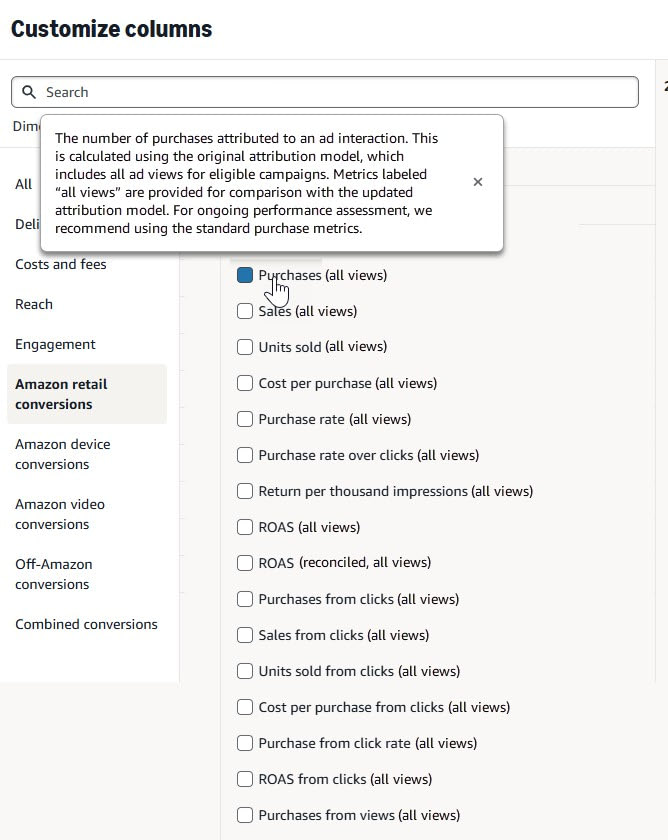Viewport: 668px width, 840px height.
Task: Check the Units sold (all views) box
Action: [245, 347]
